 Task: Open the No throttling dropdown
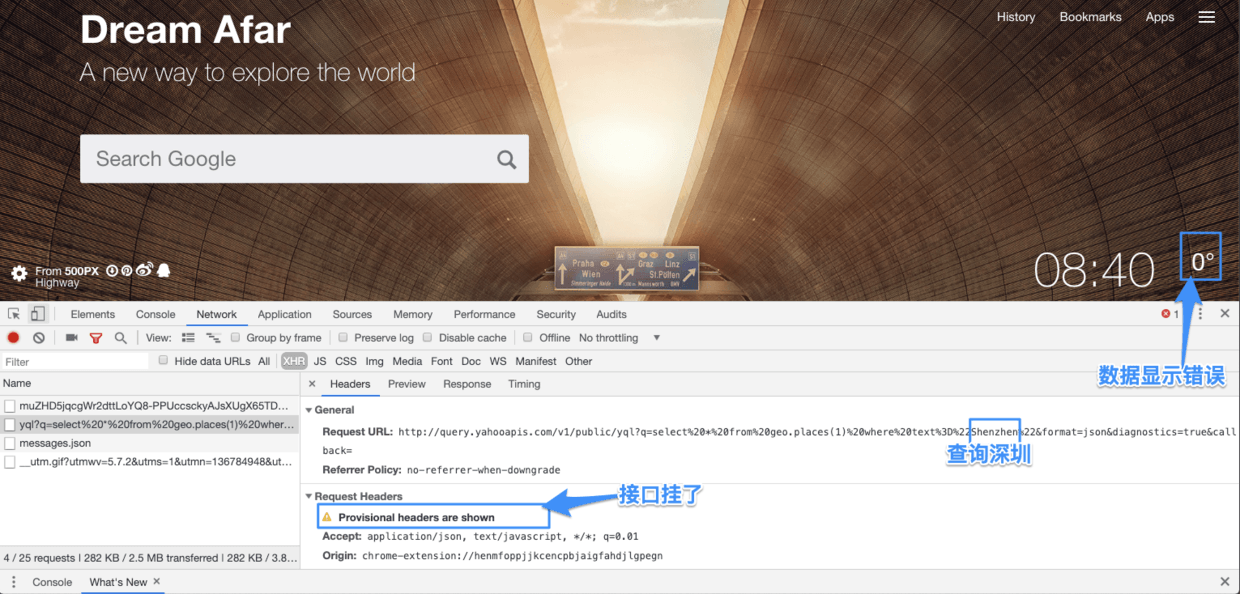(619, 338)
